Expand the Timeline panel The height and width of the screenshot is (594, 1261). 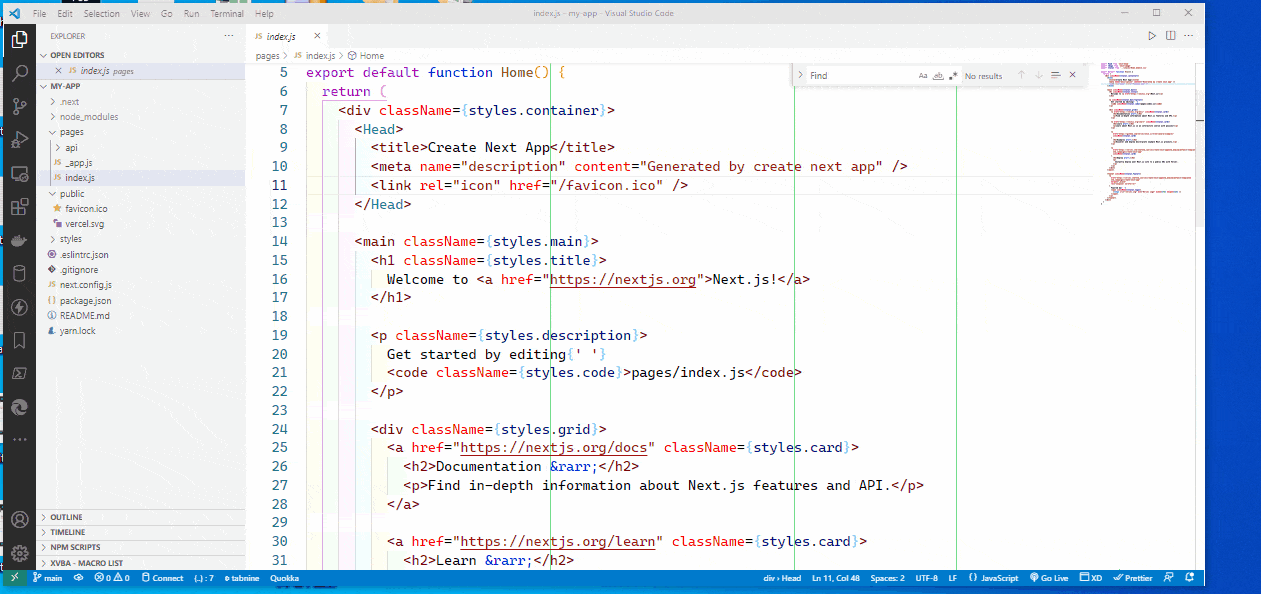pyautogui.click(x=140, y=532)
